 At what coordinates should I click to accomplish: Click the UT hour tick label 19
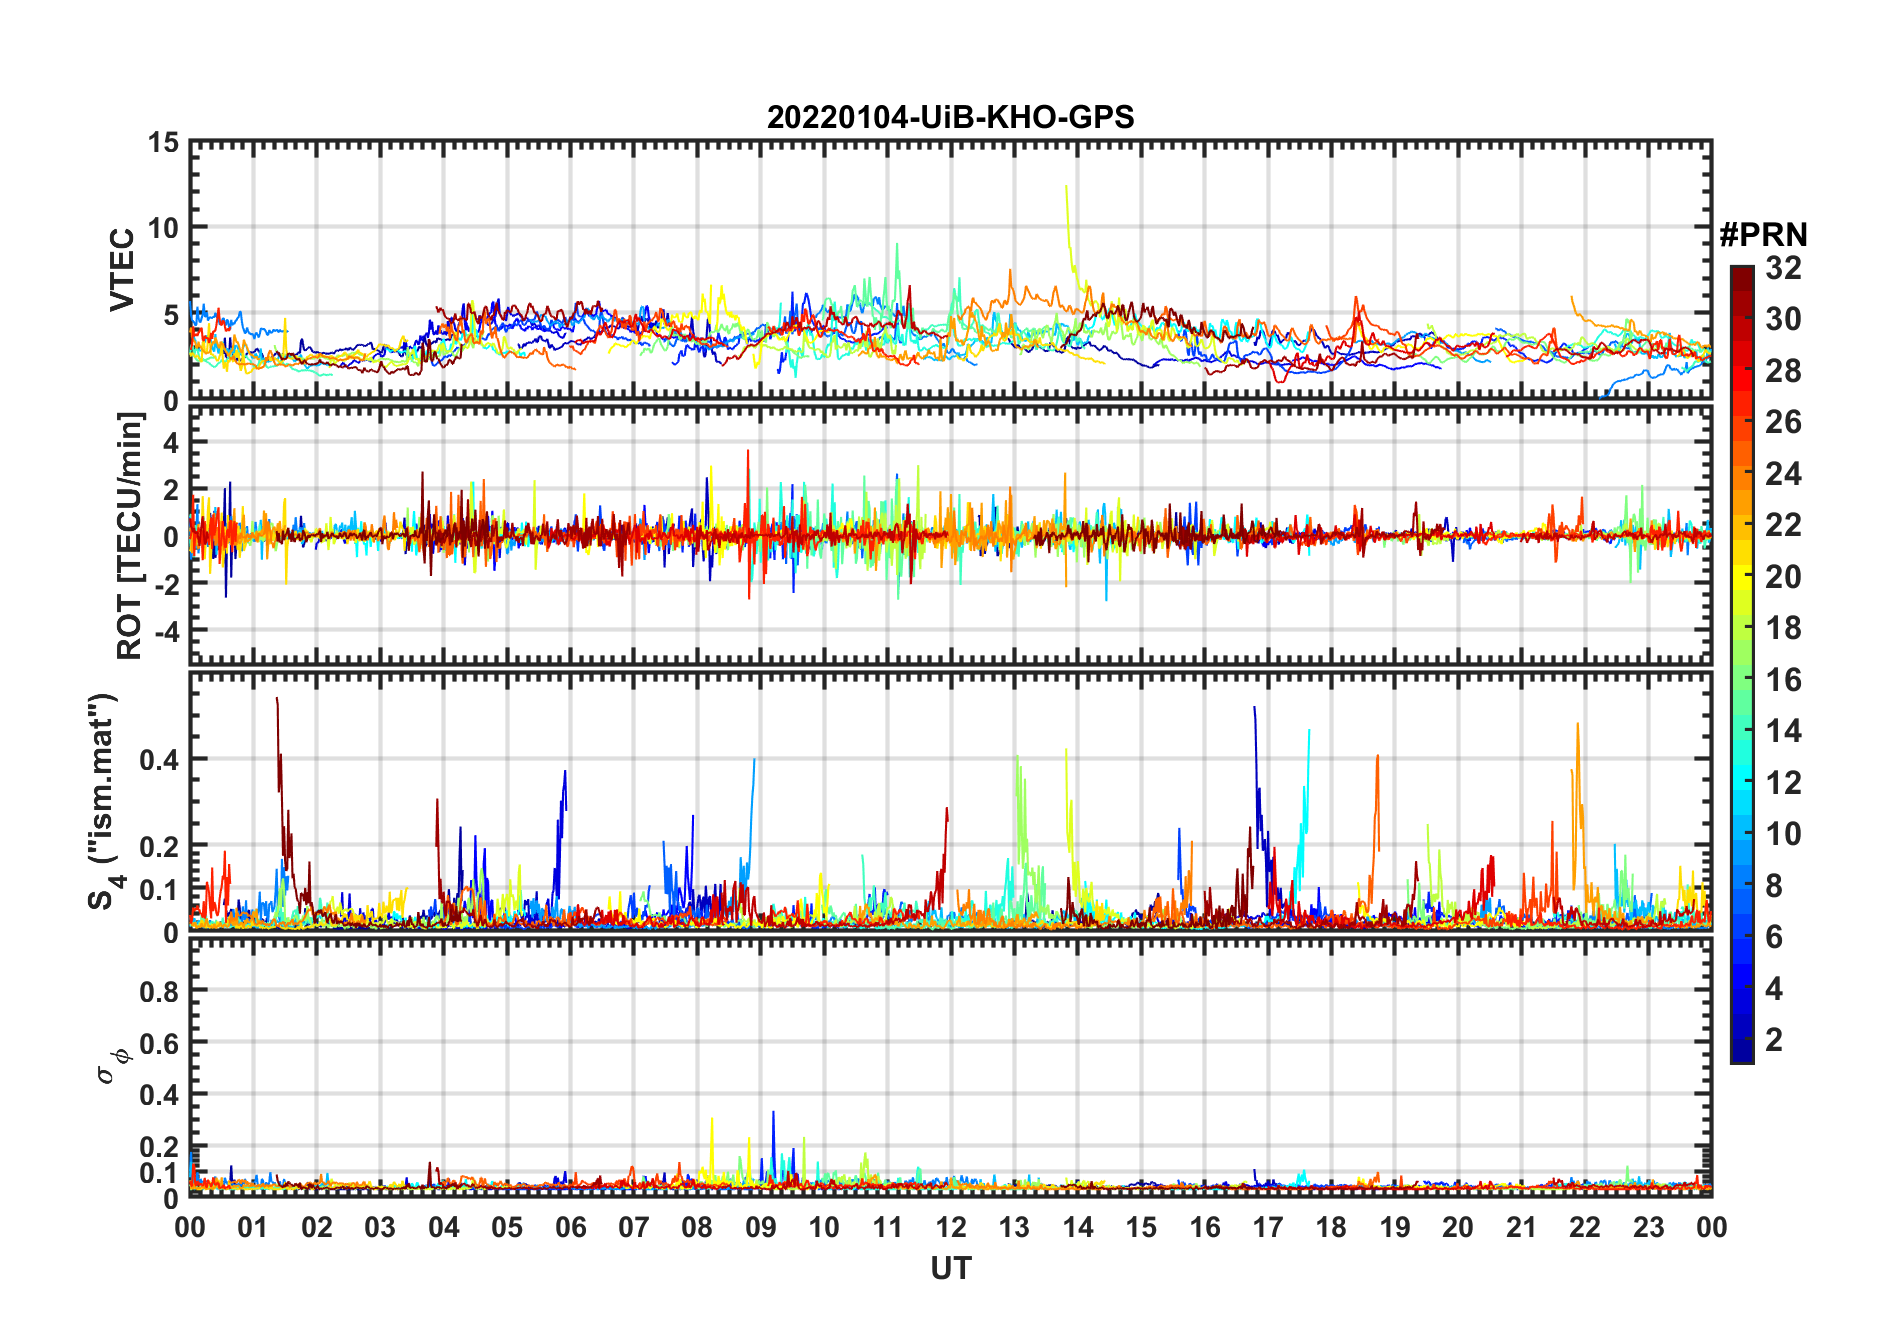click(x=1395, y=1227)
